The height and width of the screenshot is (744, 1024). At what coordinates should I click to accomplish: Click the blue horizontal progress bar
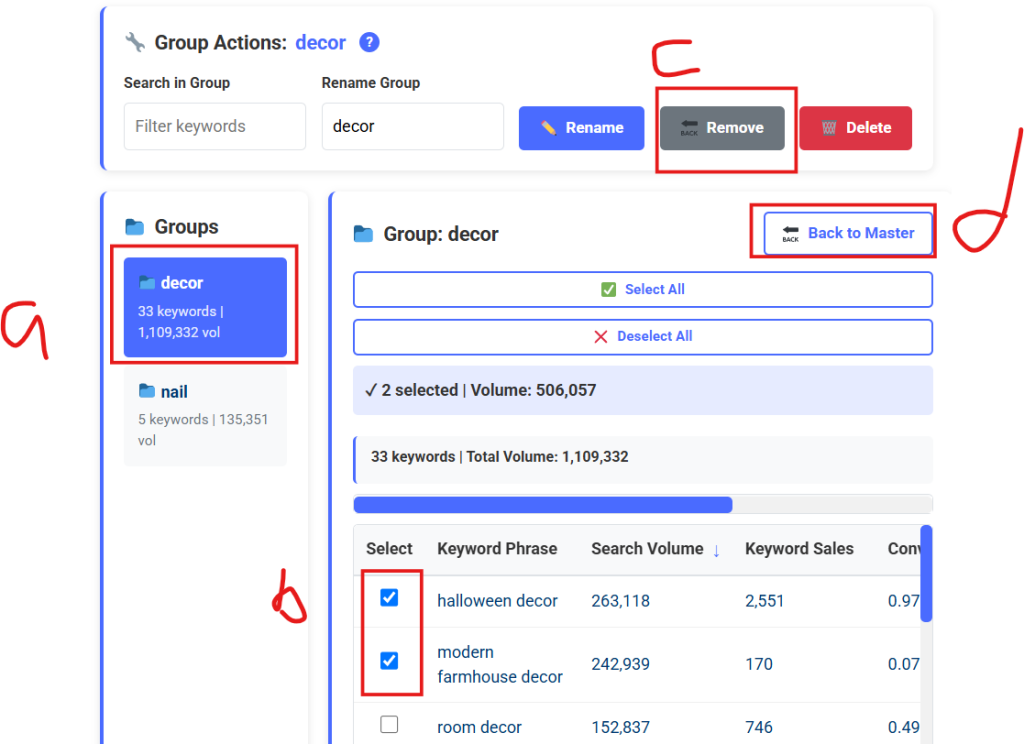(x=543, y=505)
